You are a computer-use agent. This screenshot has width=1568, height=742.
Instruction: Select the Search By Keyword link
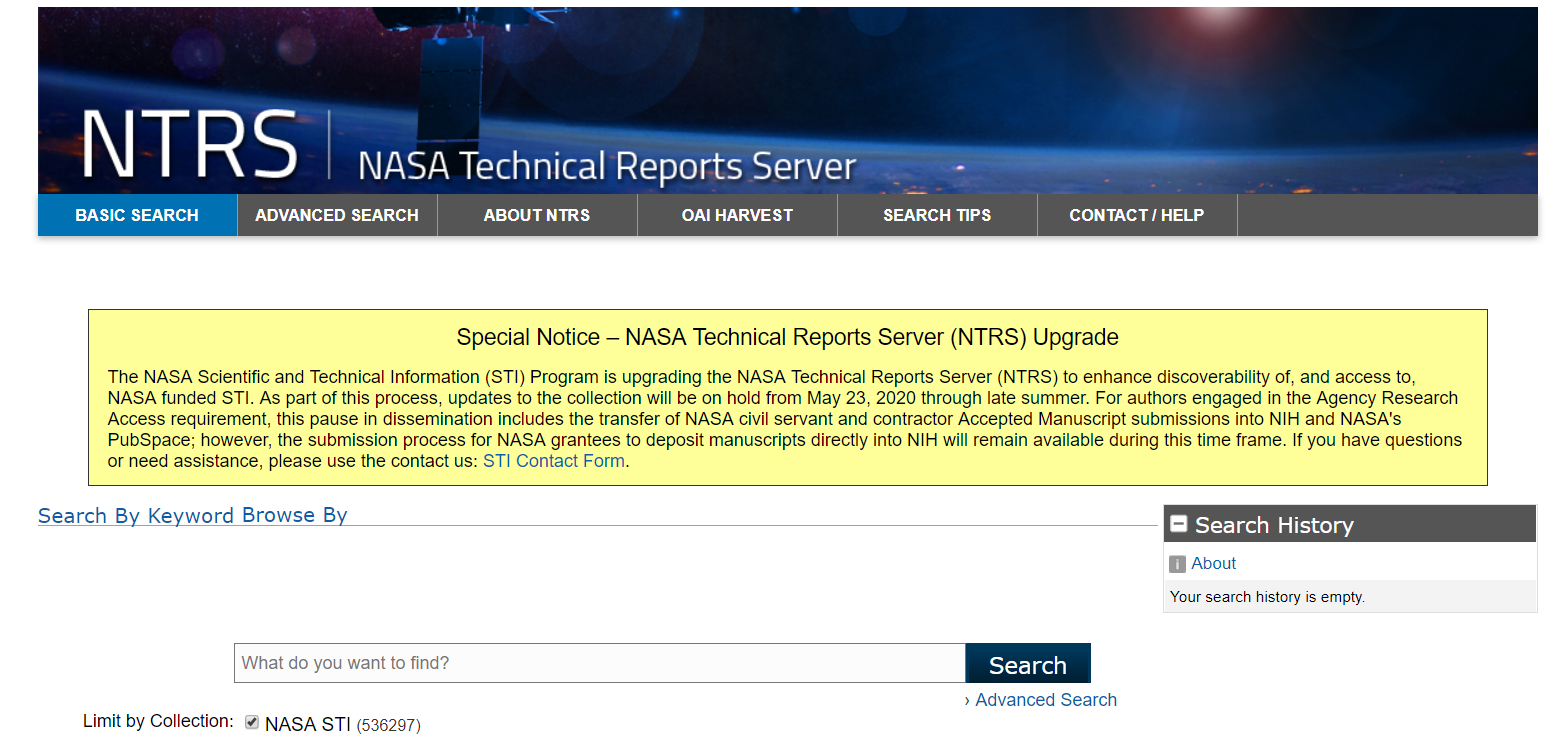point(136,516)
